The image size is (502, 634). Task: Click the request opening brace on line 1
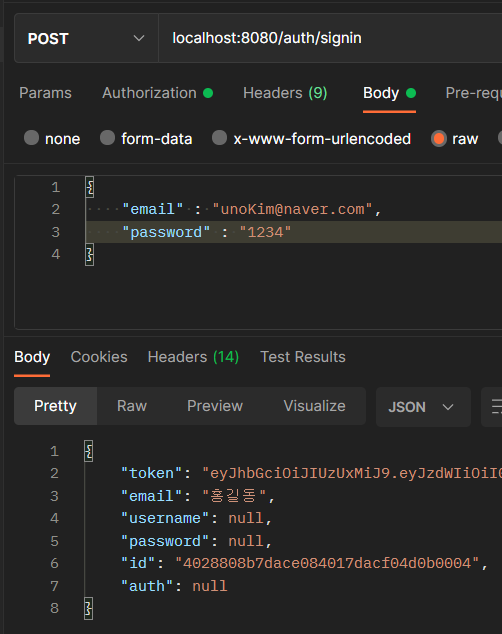pos(90,187)
